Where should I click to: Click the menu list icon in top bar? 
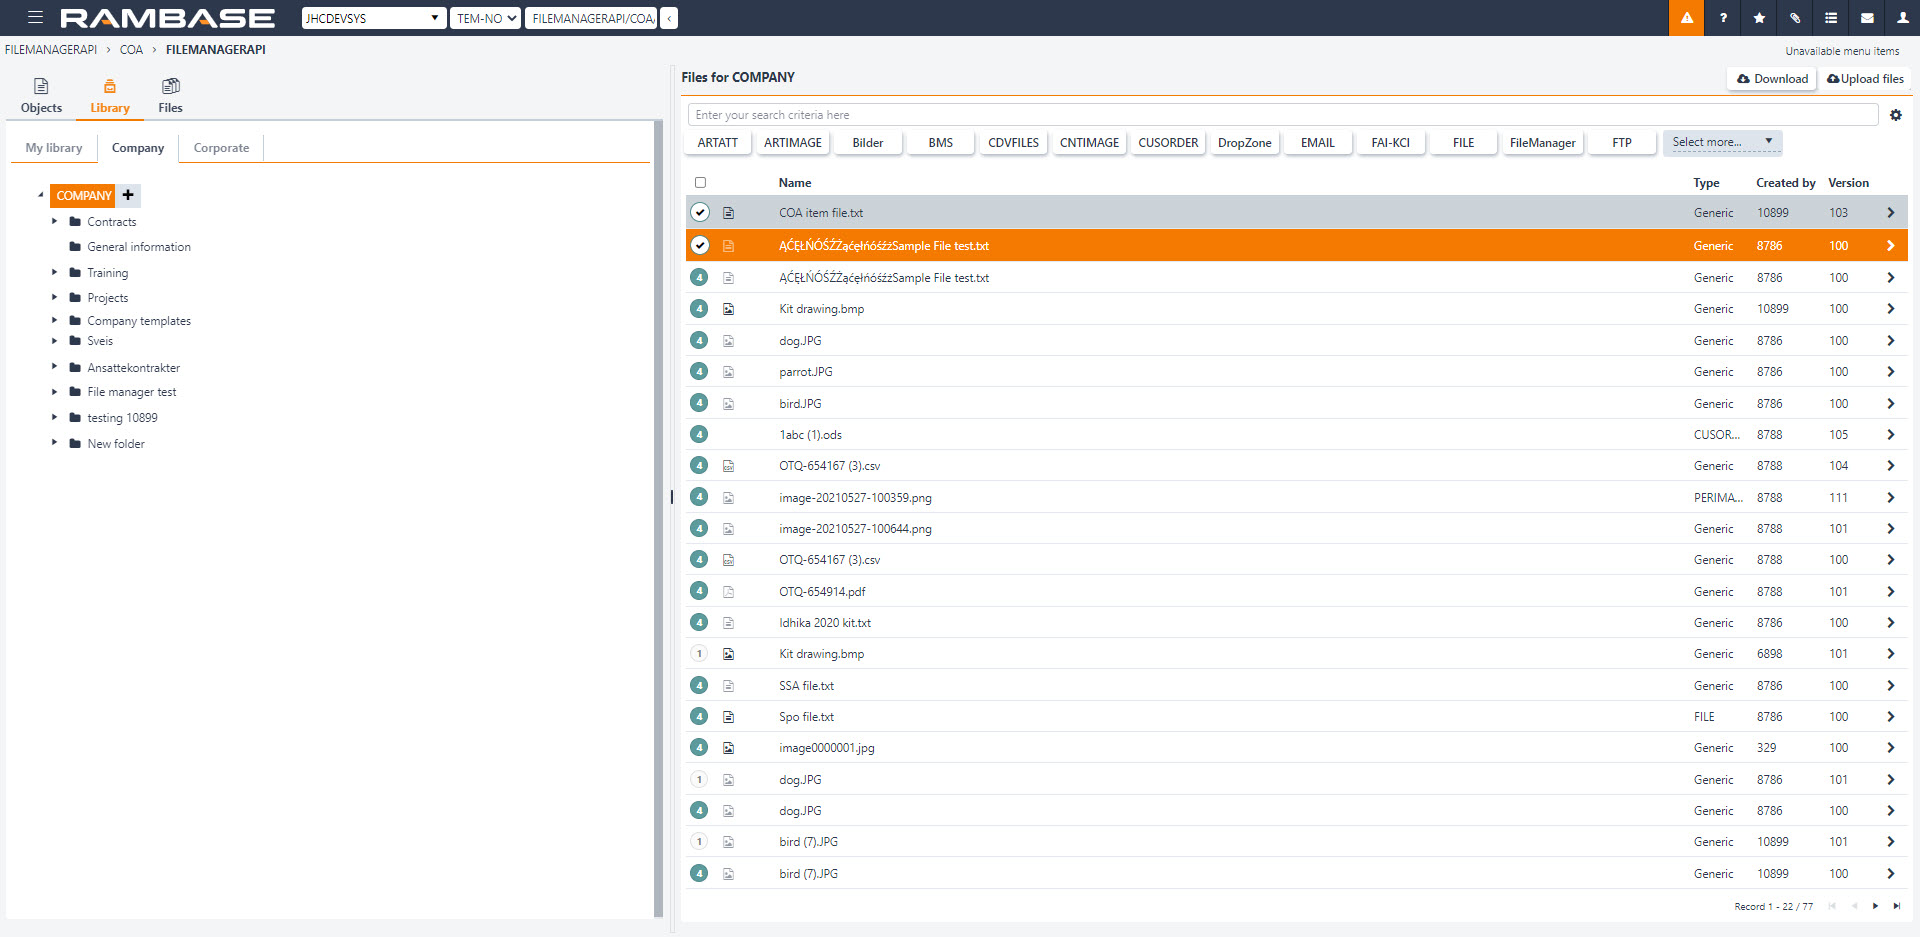pyautogui.click(x=1830, y=18)
